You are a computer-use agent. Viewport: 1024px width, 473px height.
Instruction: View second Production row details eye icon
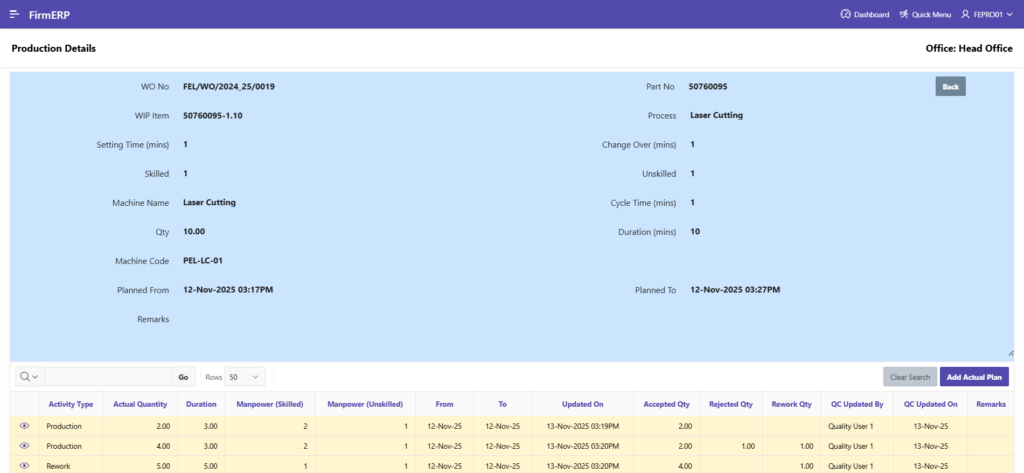tap(24, 446)
